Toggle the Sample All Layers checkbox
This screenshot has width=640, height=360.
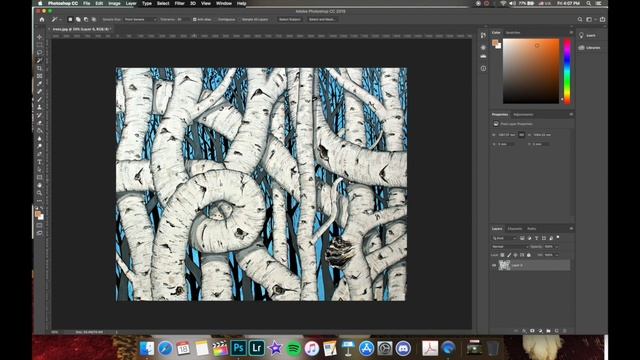(241, 19)
